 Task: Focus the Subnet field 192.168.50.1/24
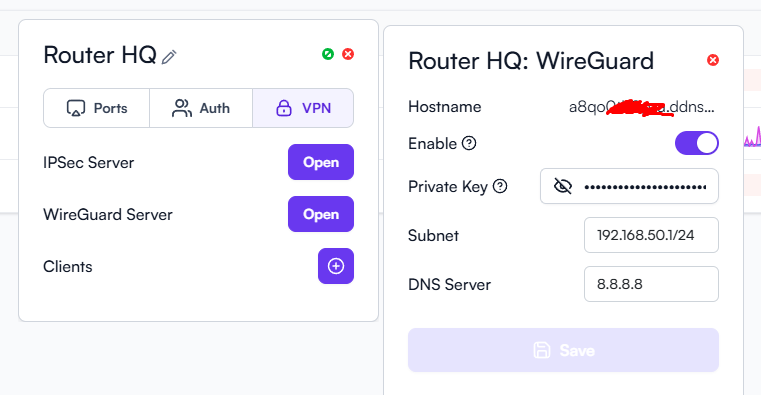(651, 235)
